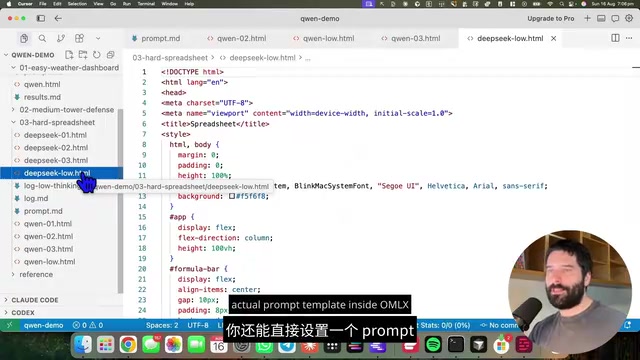Open deepseek-02.html file
The width and height of the screenshot is (640, 360).
point(56,147)
